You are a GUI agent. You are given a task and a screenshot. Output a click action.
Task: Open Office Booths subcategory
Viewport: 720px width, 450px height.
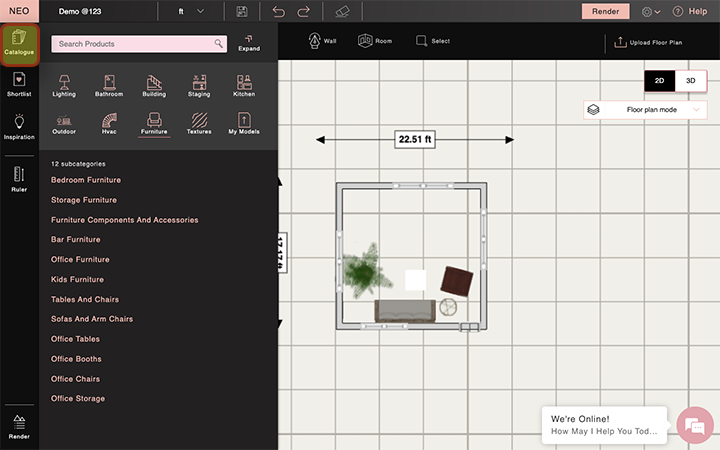76,359
